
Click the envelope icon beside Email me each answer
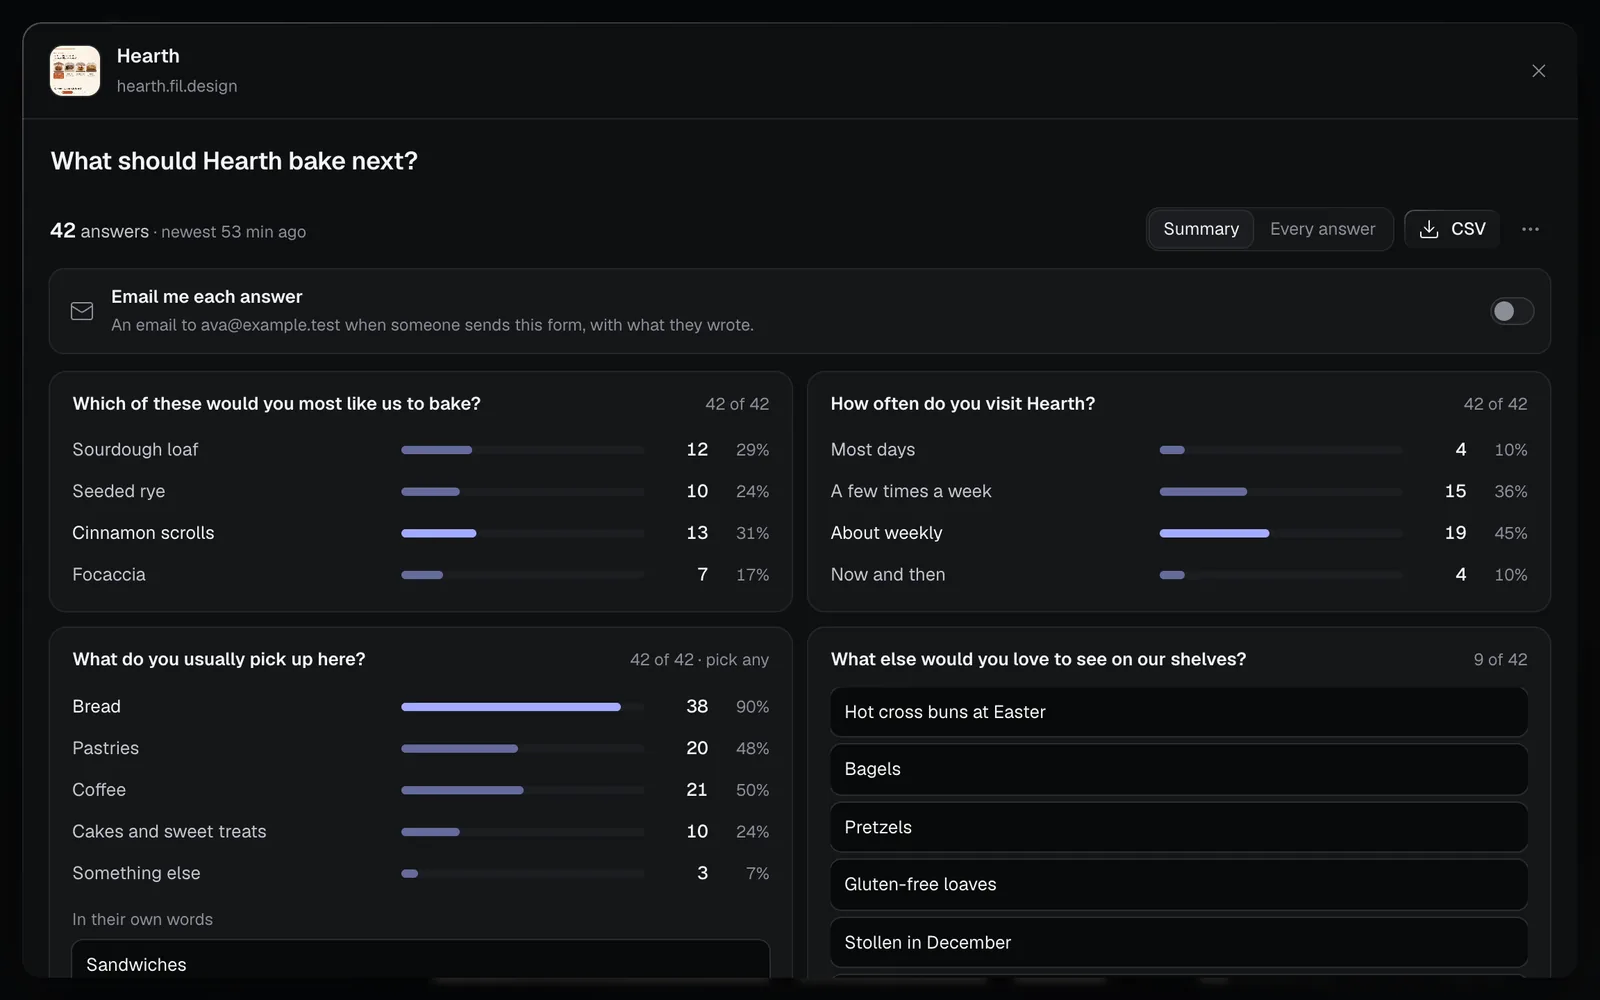point(82,311)
